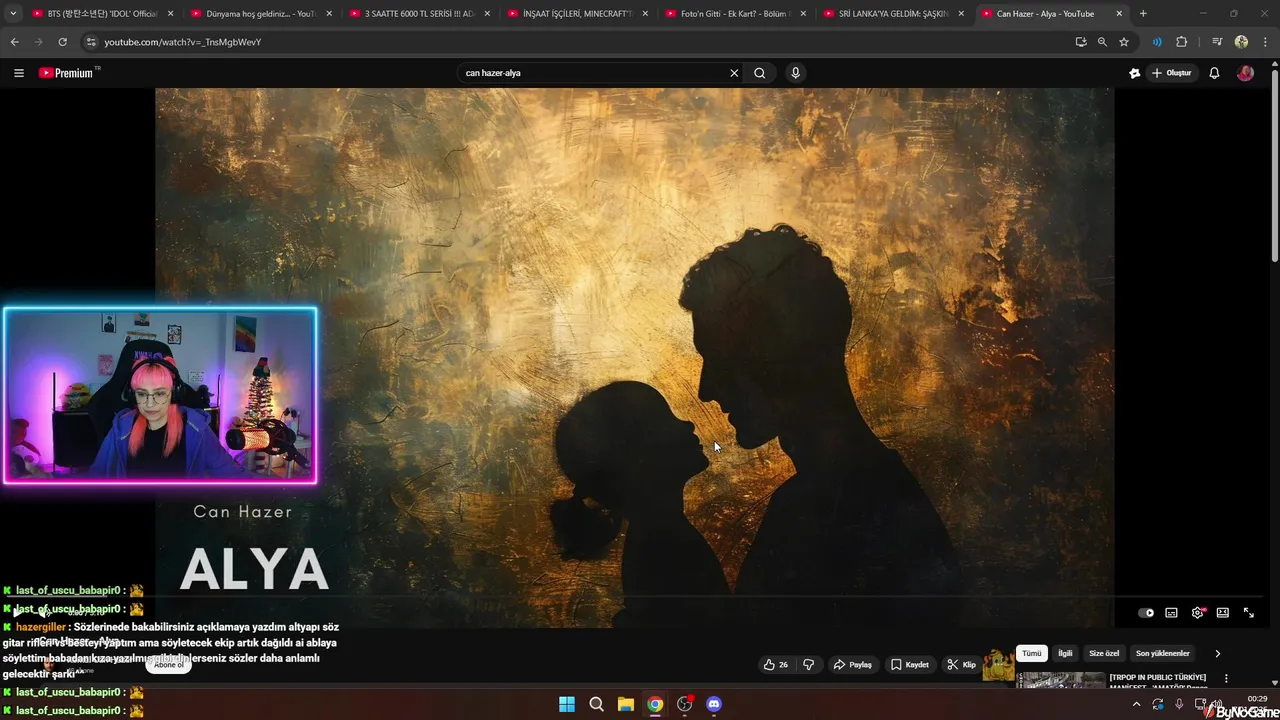Go back with the browser back arrow

coord(14,42)
